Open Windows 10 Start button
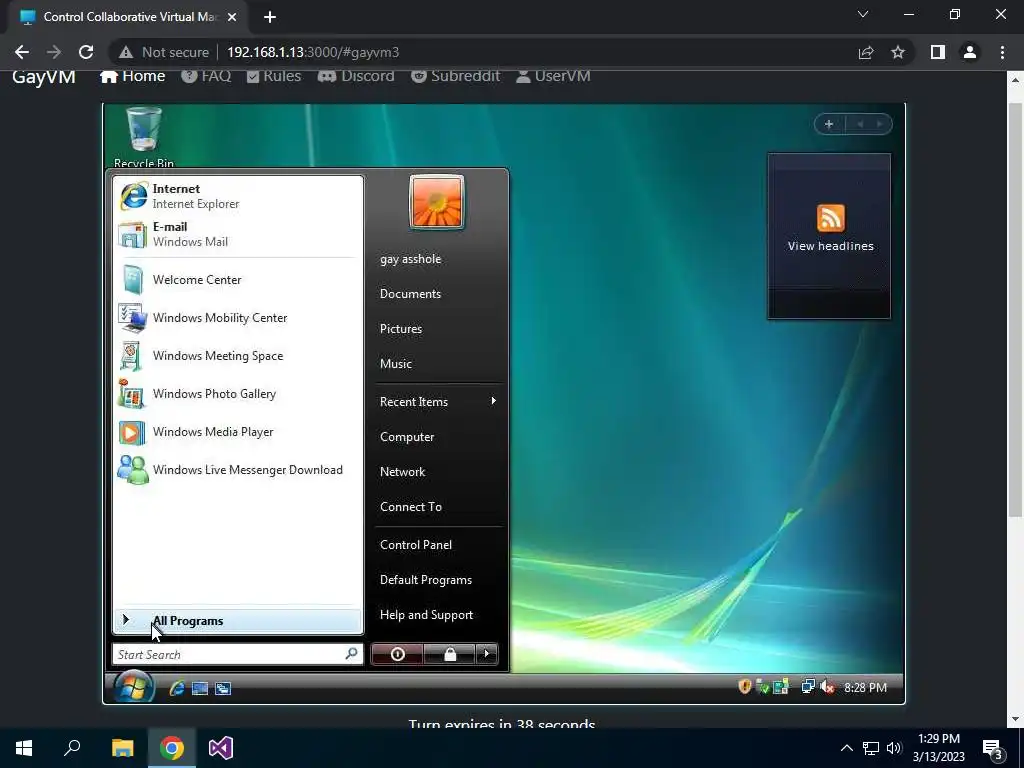This screenshot has width=1024, height=768. [24, 748]
